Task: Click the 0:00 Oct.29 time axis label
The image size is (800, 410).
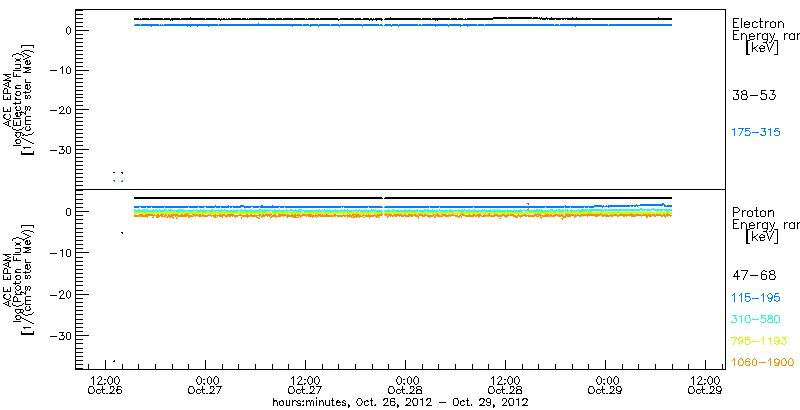Action: [x=606, y=385]
